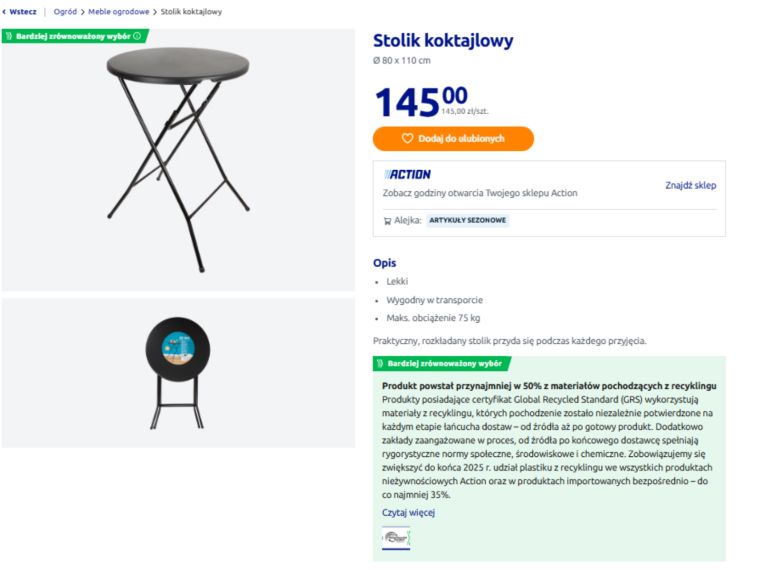Screen dimensions: 760x570
Task: Click the GRS certificate logo
Action: pos(396,538)
